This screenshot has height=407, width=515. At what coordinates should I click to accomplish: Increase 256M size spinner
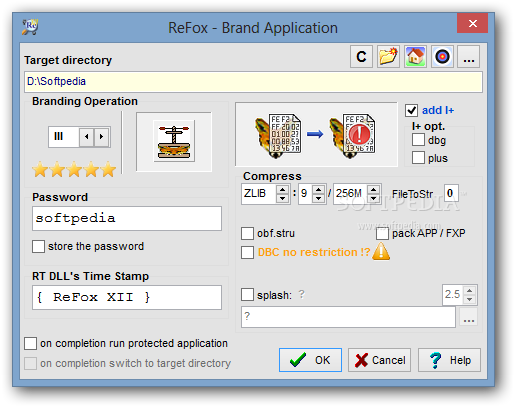[374, 189]
